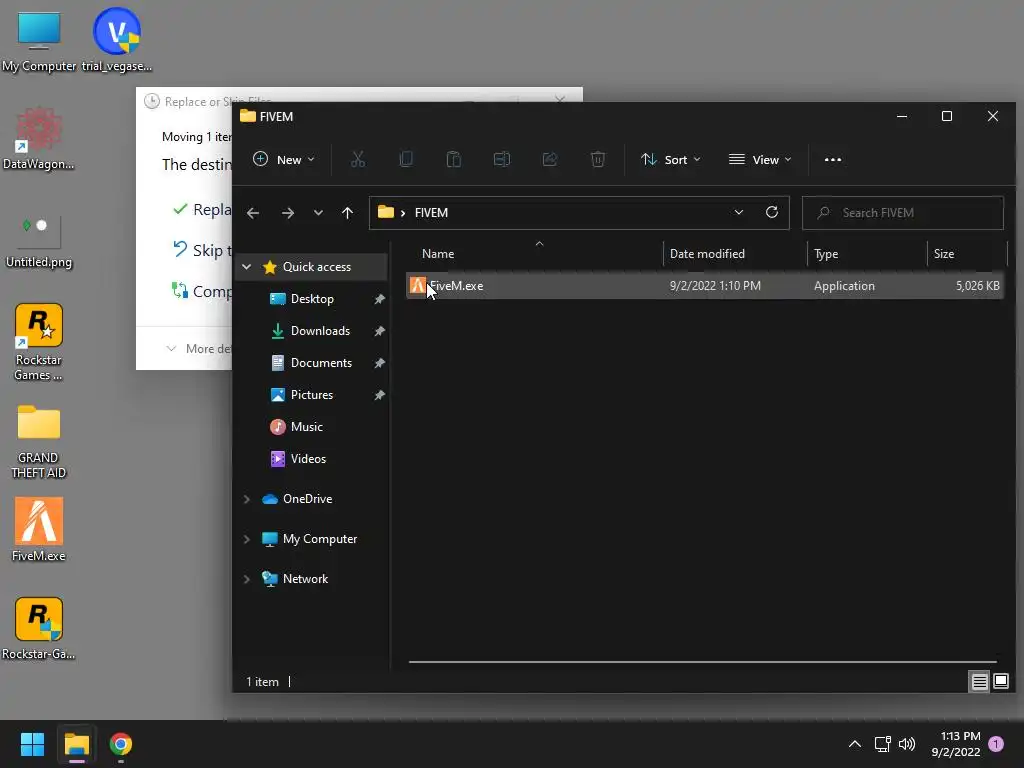Switch to details view layout icon

coord(979,682)
